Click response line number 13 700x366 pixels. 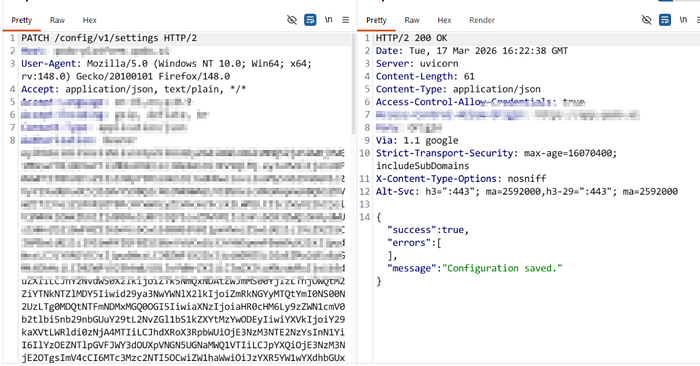[x=365, y=204]
